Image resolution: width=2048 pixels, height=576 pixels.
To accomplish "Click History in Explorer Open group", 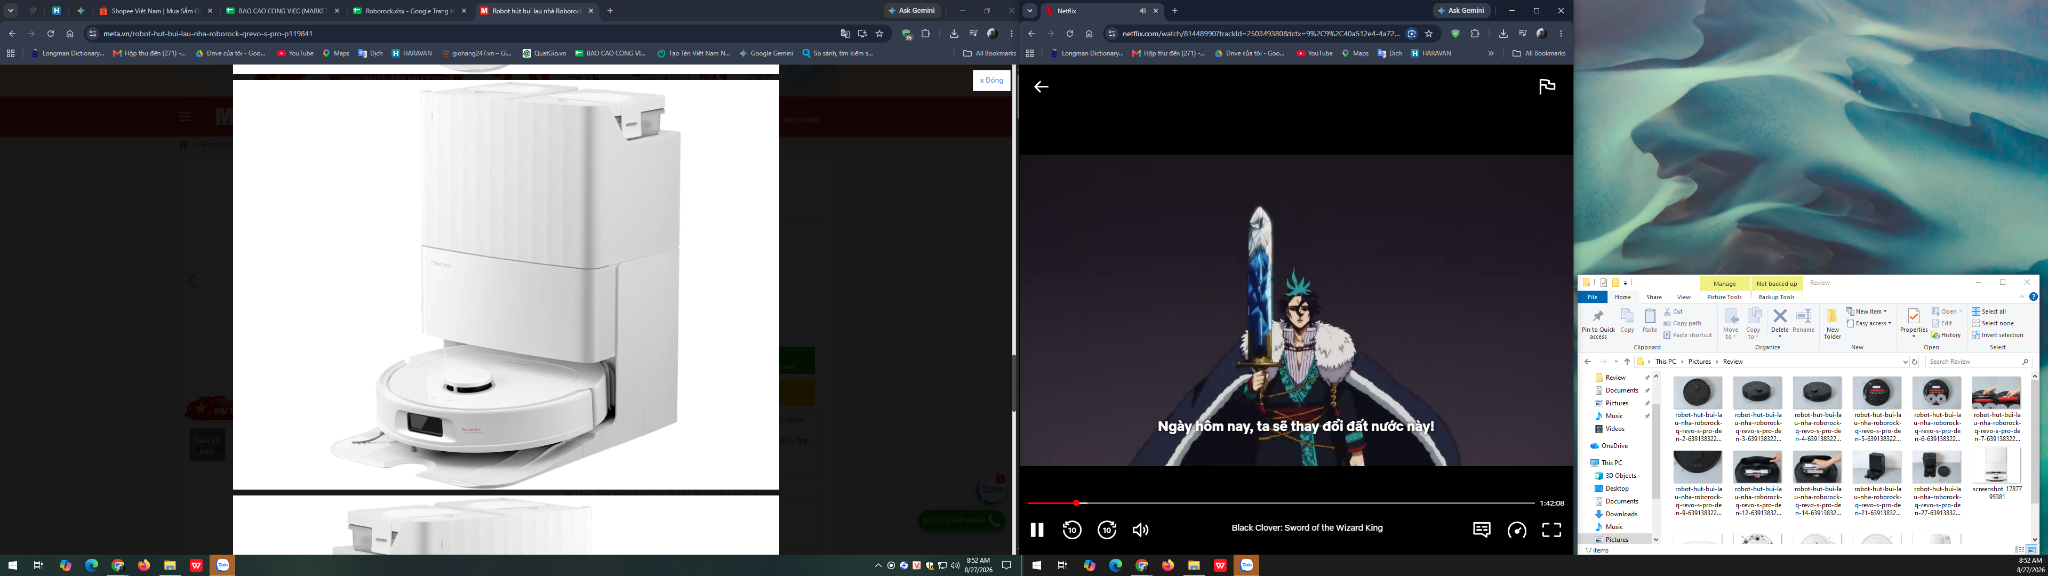I will pos(1946,335).
